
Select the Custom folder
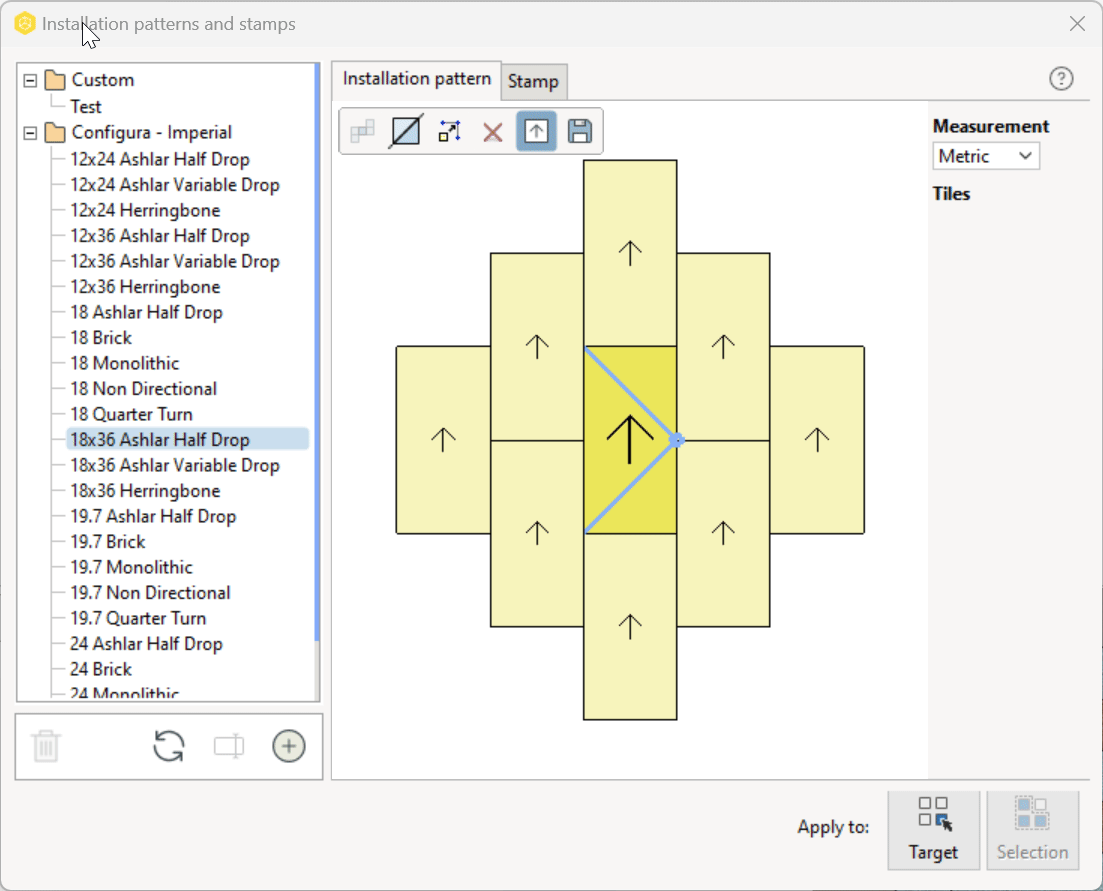pyautogui.click(x=103, y=79)
